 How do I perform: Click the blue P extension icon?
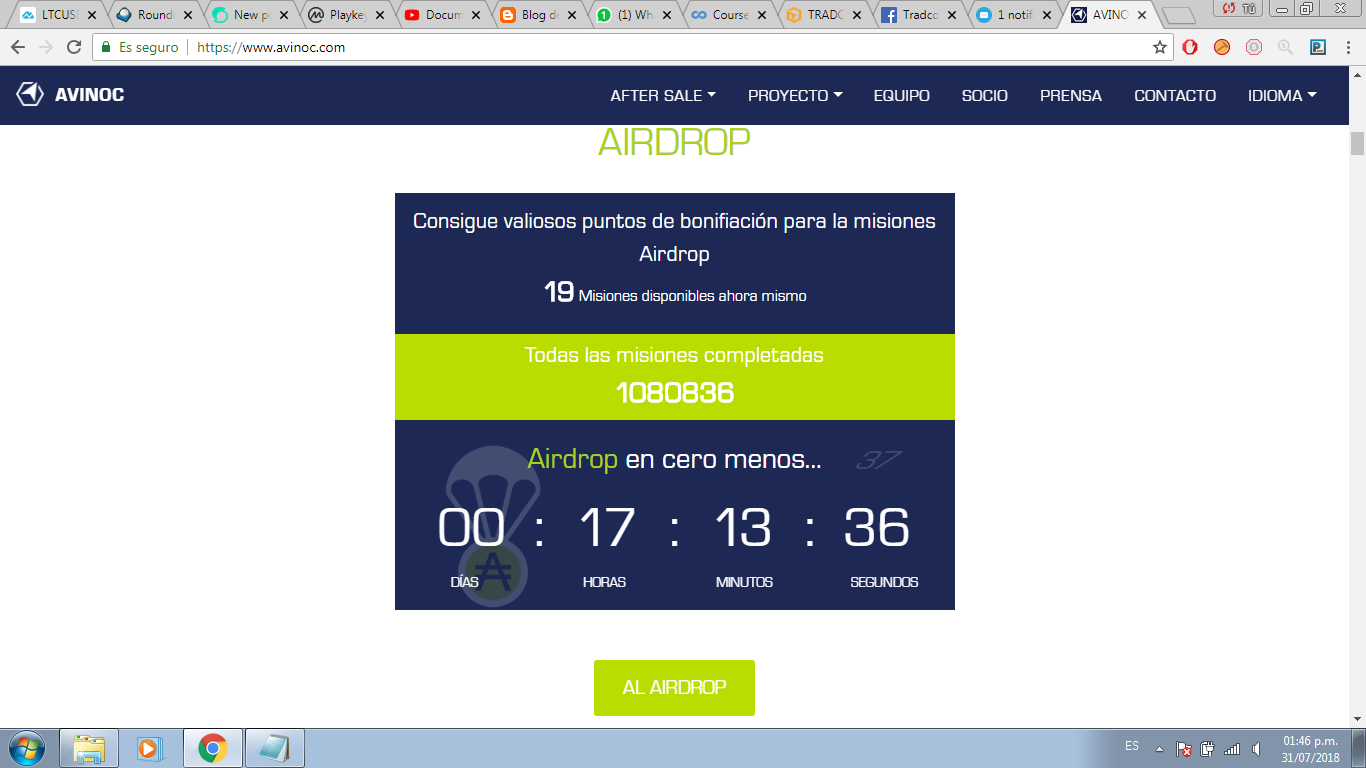click(1318, 47)
